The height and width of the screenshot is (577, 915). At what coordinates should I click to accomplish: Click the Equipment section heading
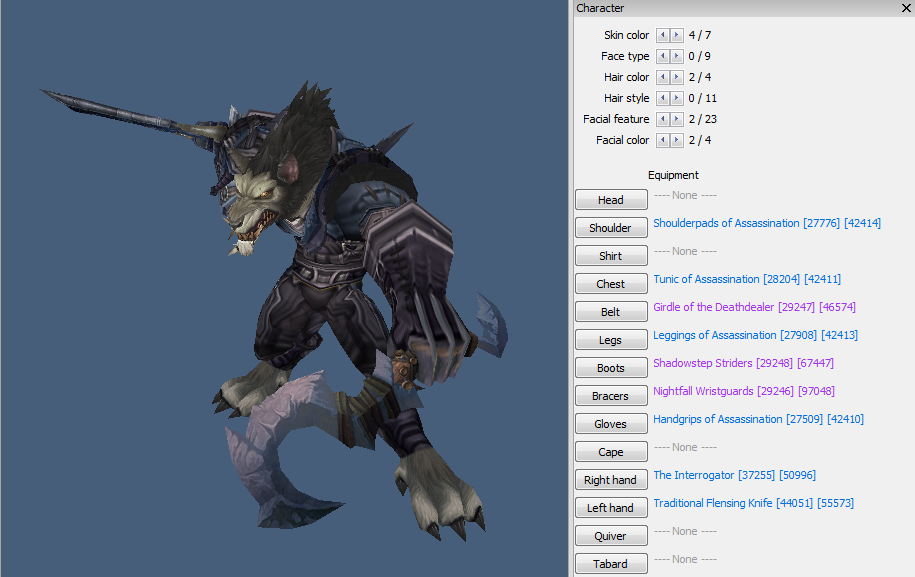point(673,175)
